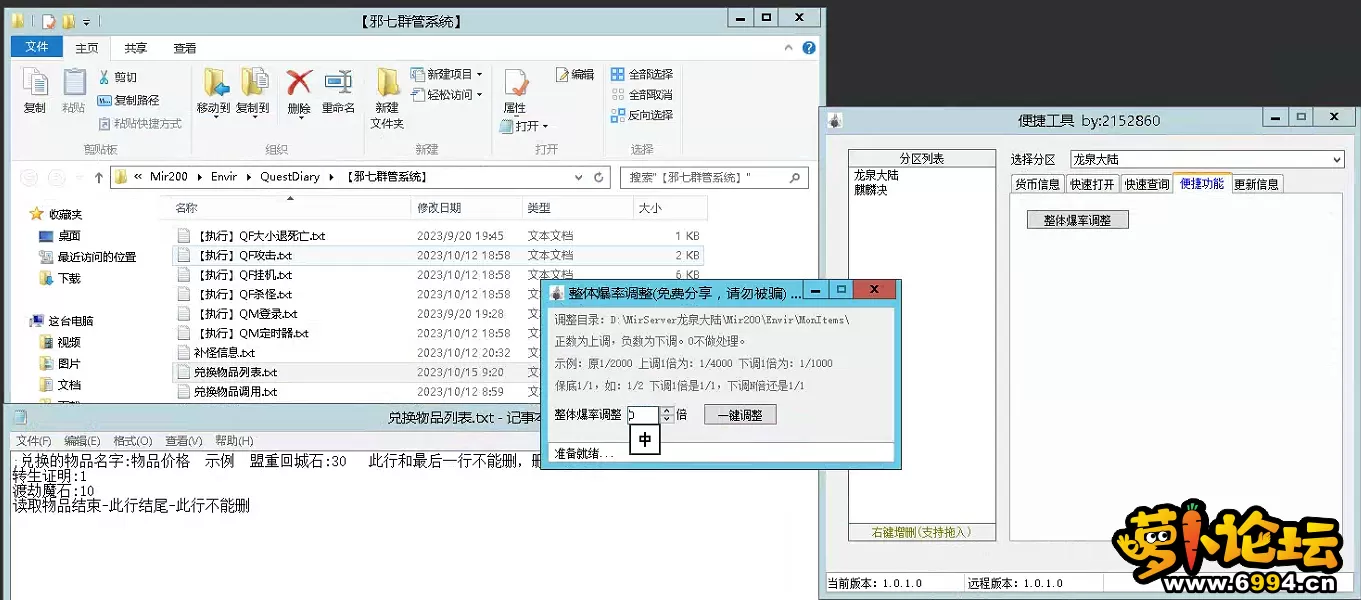Click the address bar refresh icon
Image resolution: width=1361 pixels, height=600 pixels.
click(x=599, y=177)
